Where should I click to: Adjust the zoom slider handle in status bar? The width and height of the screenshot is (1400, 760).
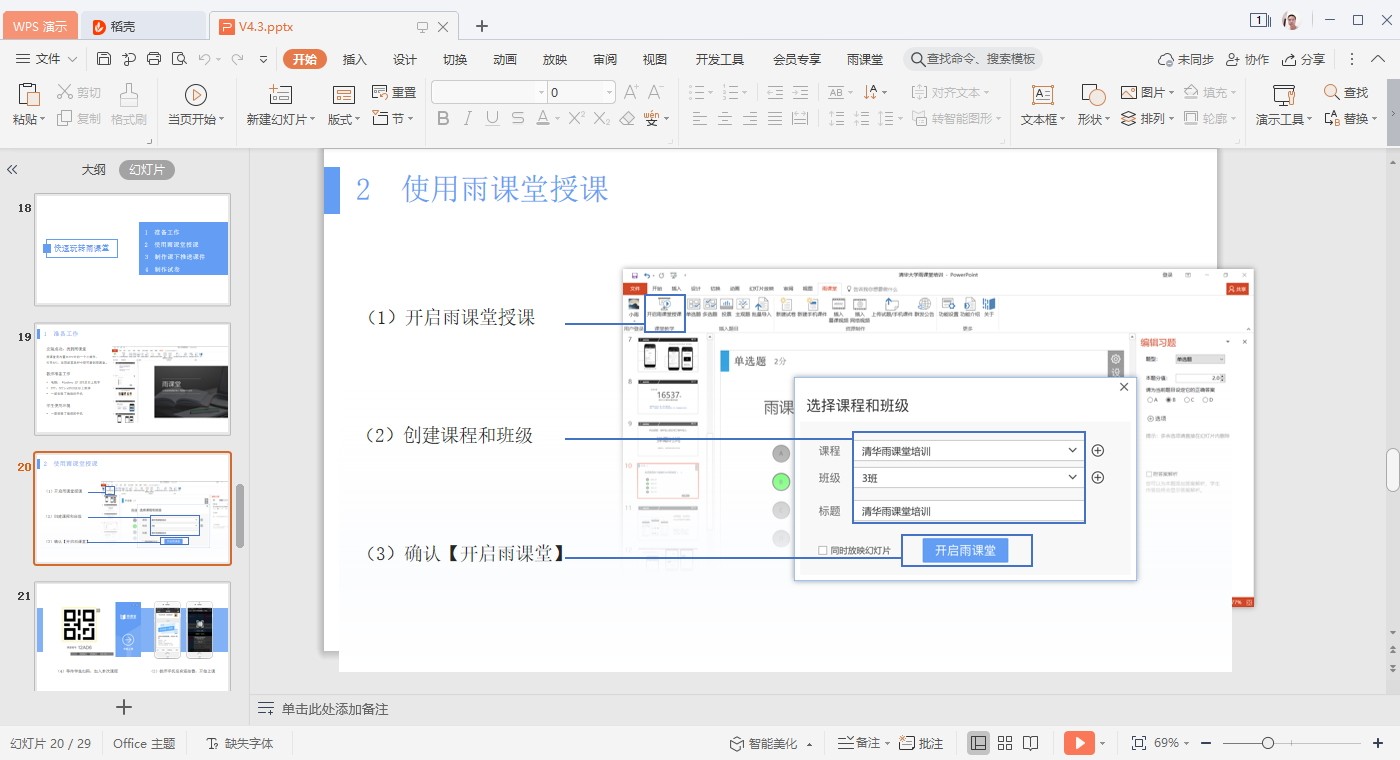[1268, 743]
